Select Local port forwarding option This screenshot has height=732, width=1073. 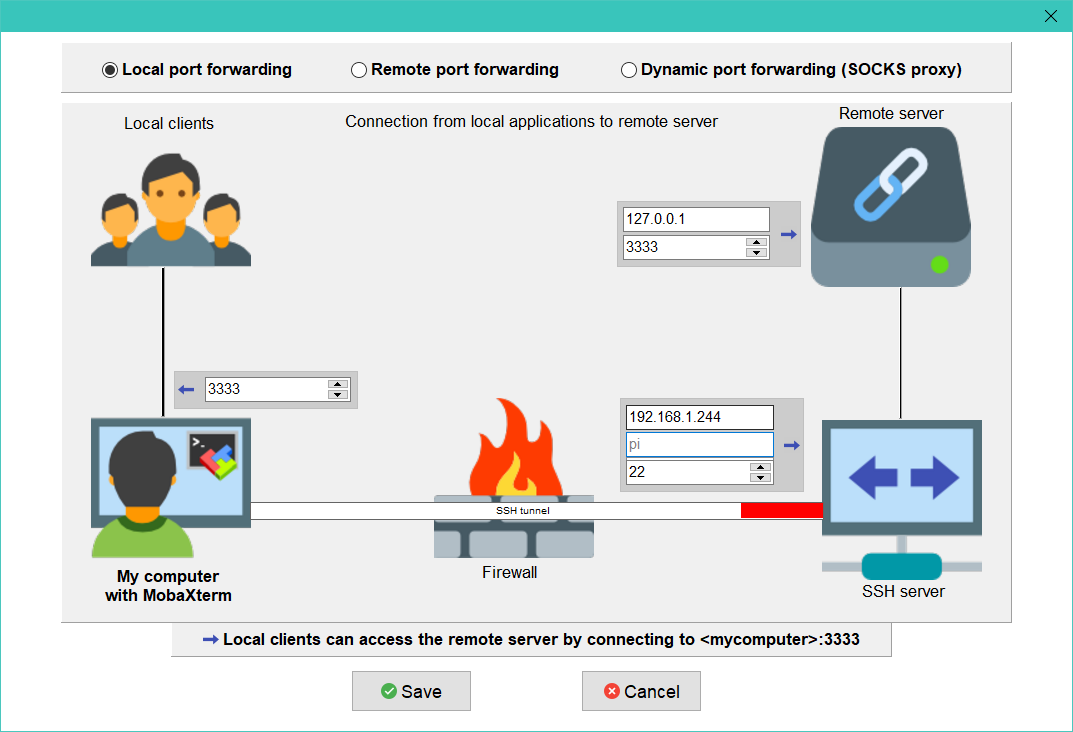point(110,70)
